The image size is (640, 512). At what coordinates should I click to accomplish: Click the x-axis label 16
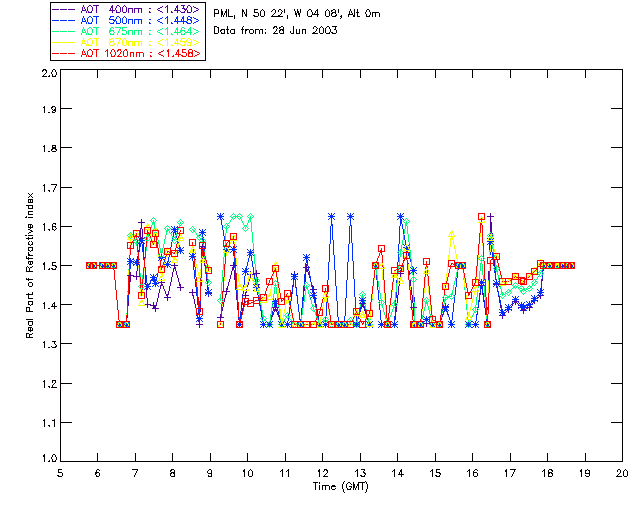tap(473, 473)
